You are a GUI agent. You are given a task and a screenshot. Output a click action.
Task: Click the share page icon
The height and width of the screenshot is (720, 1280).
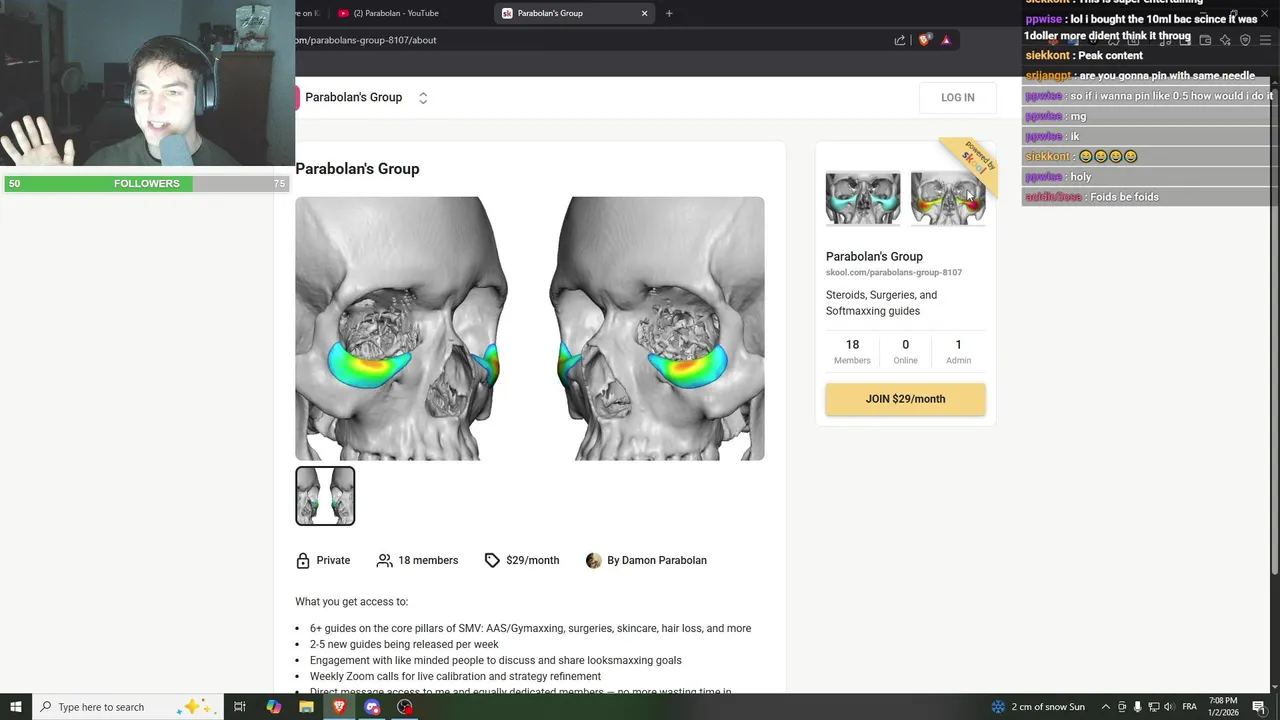[900, 40]
